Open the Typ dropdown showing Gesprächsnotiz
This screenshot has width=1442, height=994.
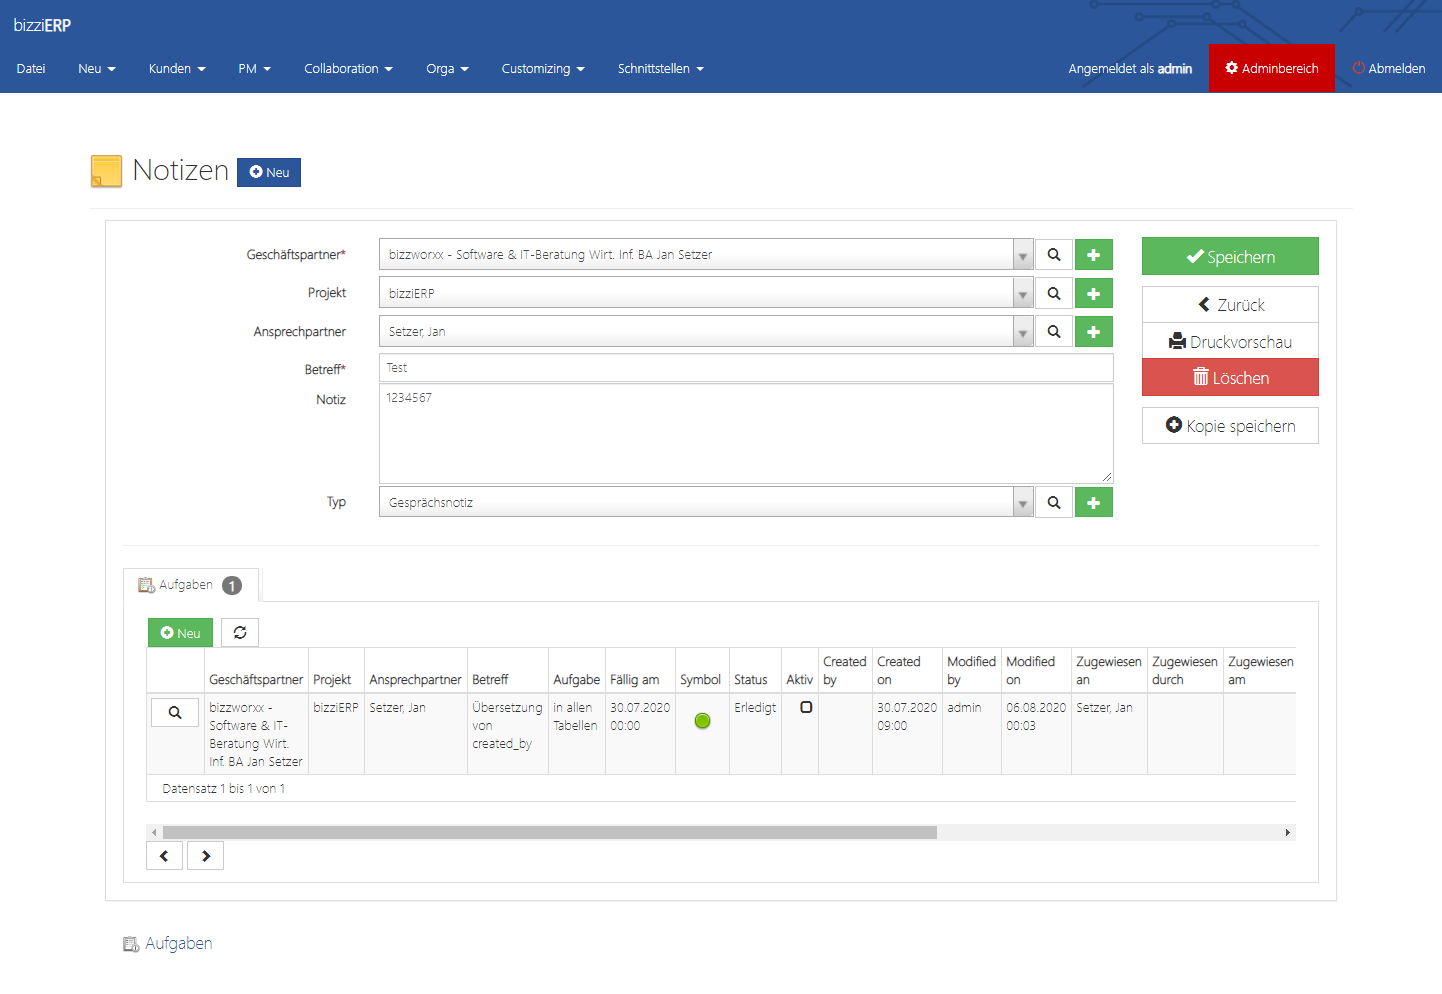point(1022,503)
